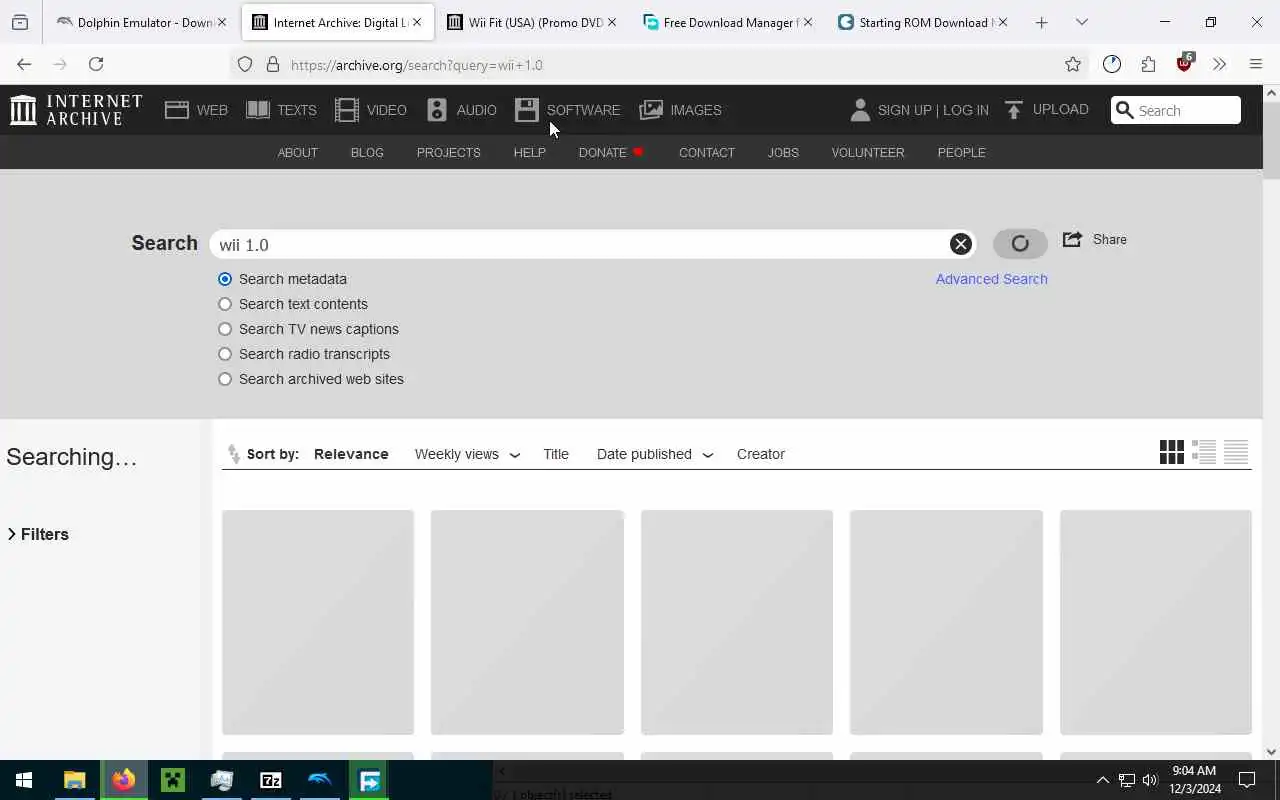
Task: Open the Images section icon
Action: tap(651, 110)
